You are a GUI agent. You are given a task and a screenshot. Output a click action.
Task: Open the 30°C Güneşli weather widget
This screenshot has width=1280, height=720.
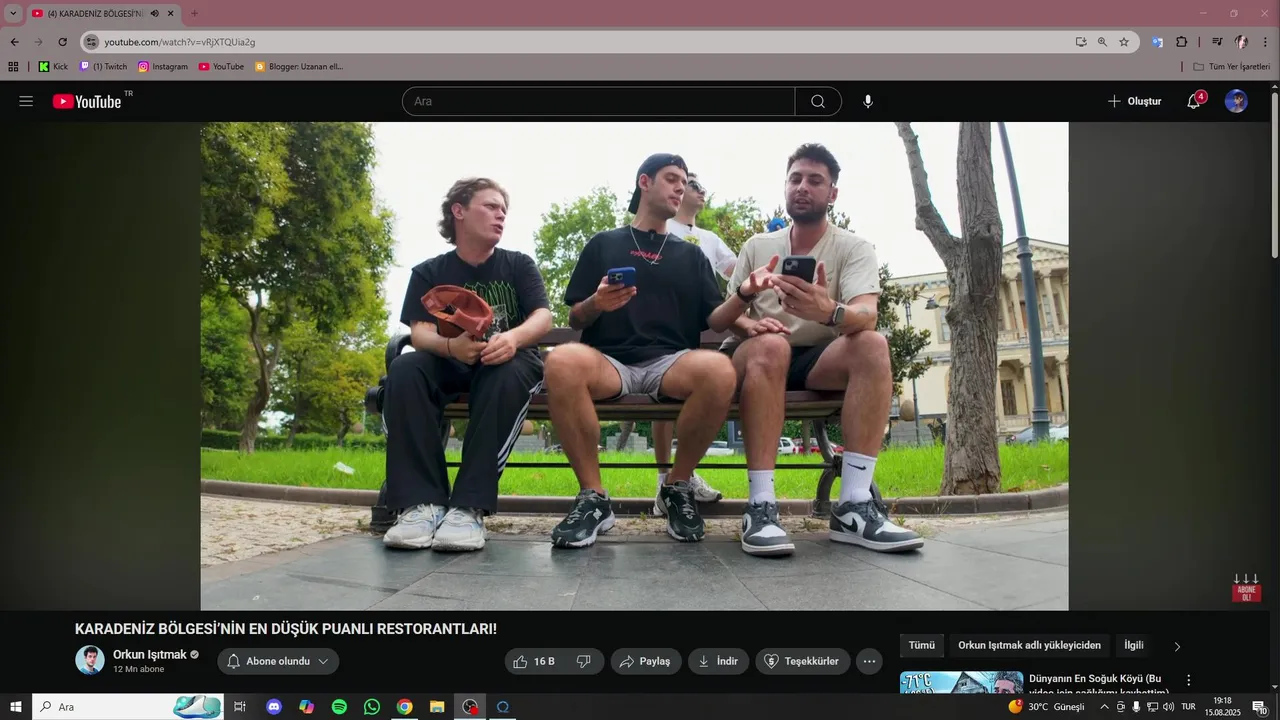coord(1047,707)
